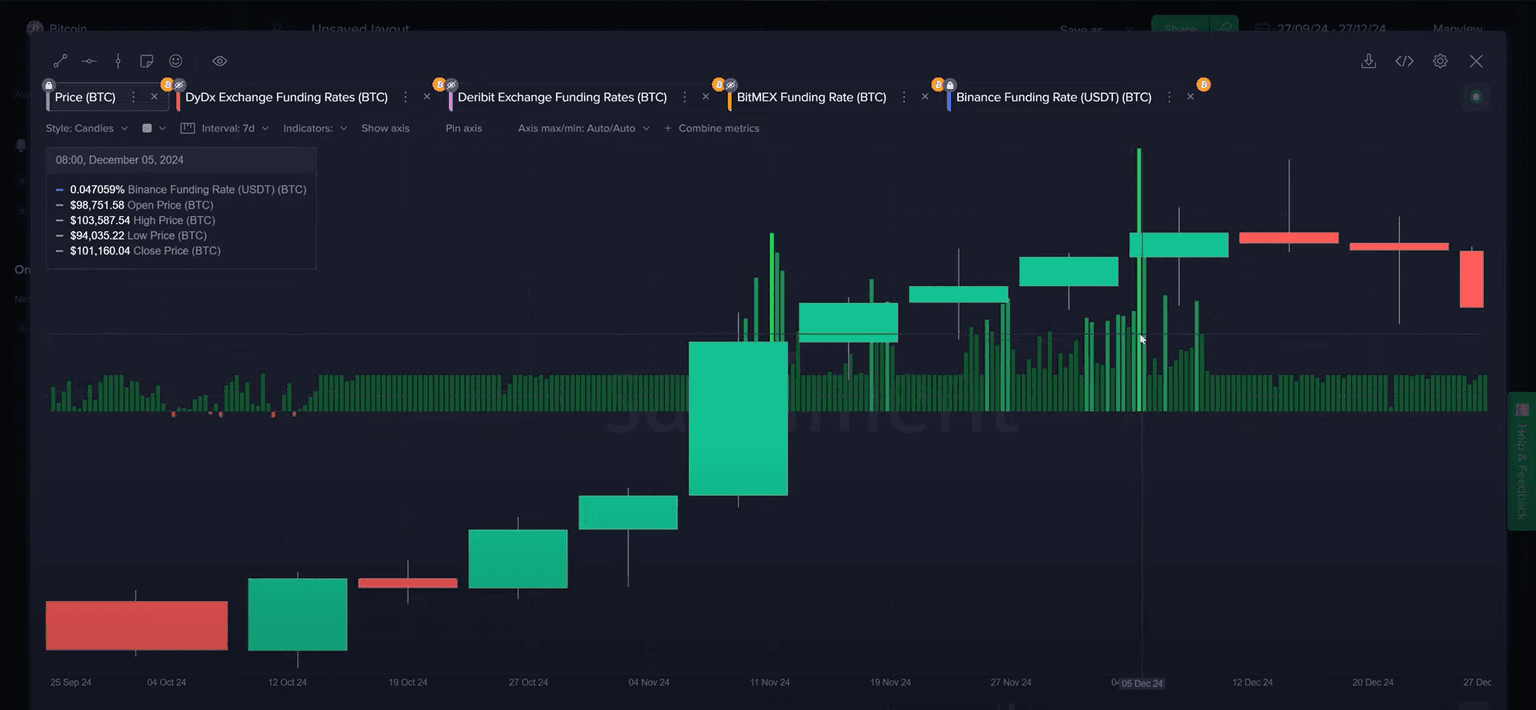Image resolution: width=1536 pixels, height=710 pixels.
Task: Add a sticky note to chart
Action: [x=147, y=61]
